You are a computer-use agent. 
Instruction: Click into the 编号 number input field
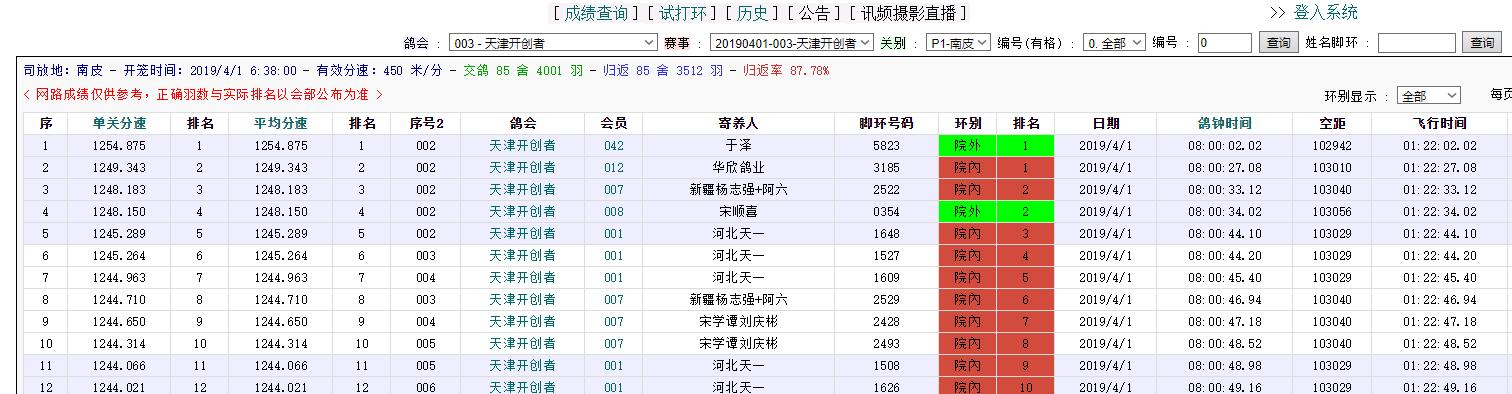click(x=1224, y=43)
